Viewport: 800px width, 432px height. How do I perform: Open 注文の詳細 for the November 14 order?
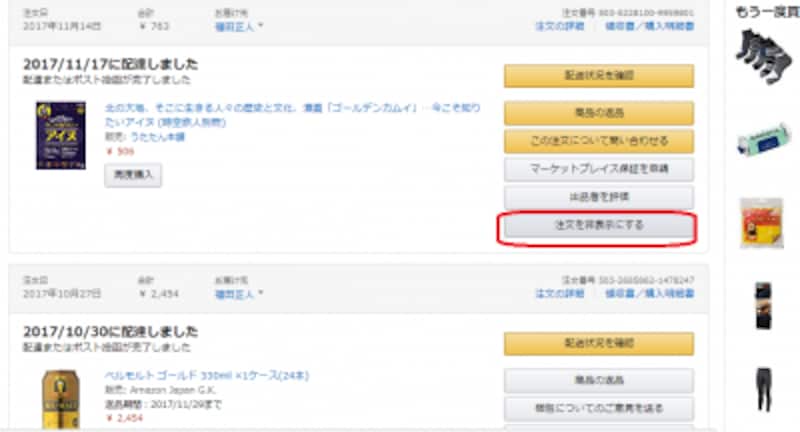point(560,26)
